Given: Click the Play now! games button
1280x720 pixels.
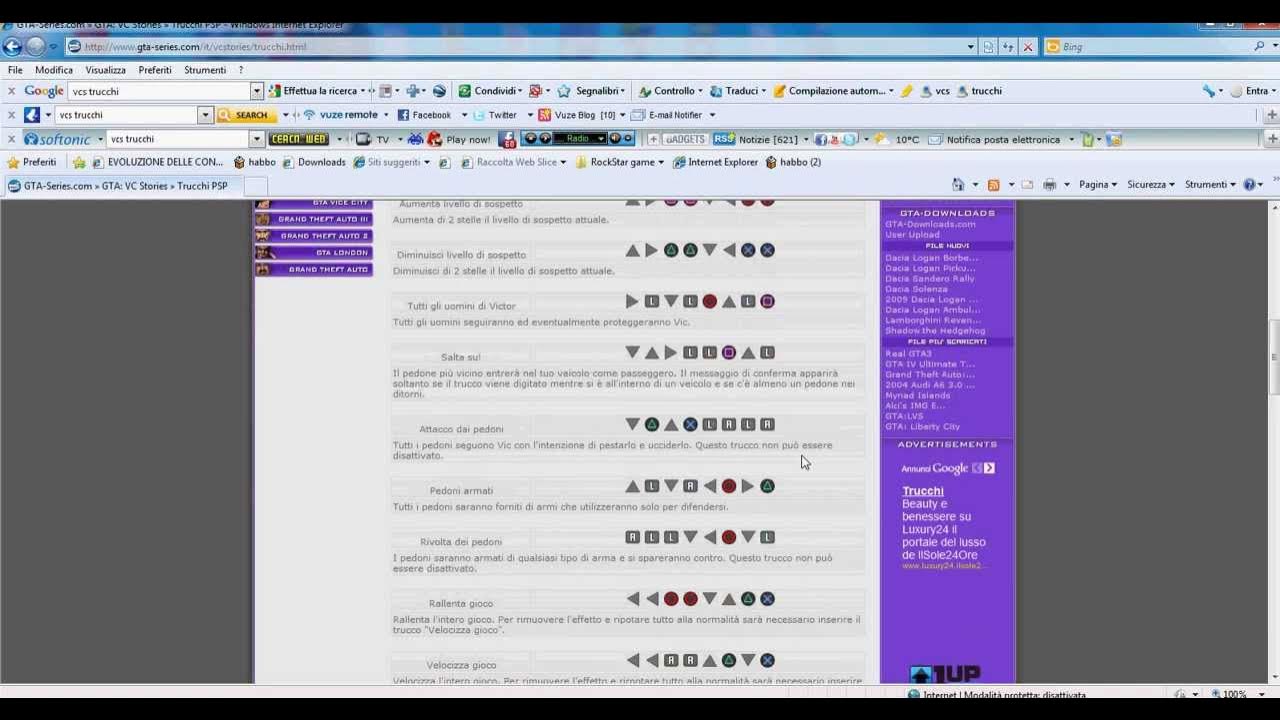Looking at the screenshot, I should [459, 139].
